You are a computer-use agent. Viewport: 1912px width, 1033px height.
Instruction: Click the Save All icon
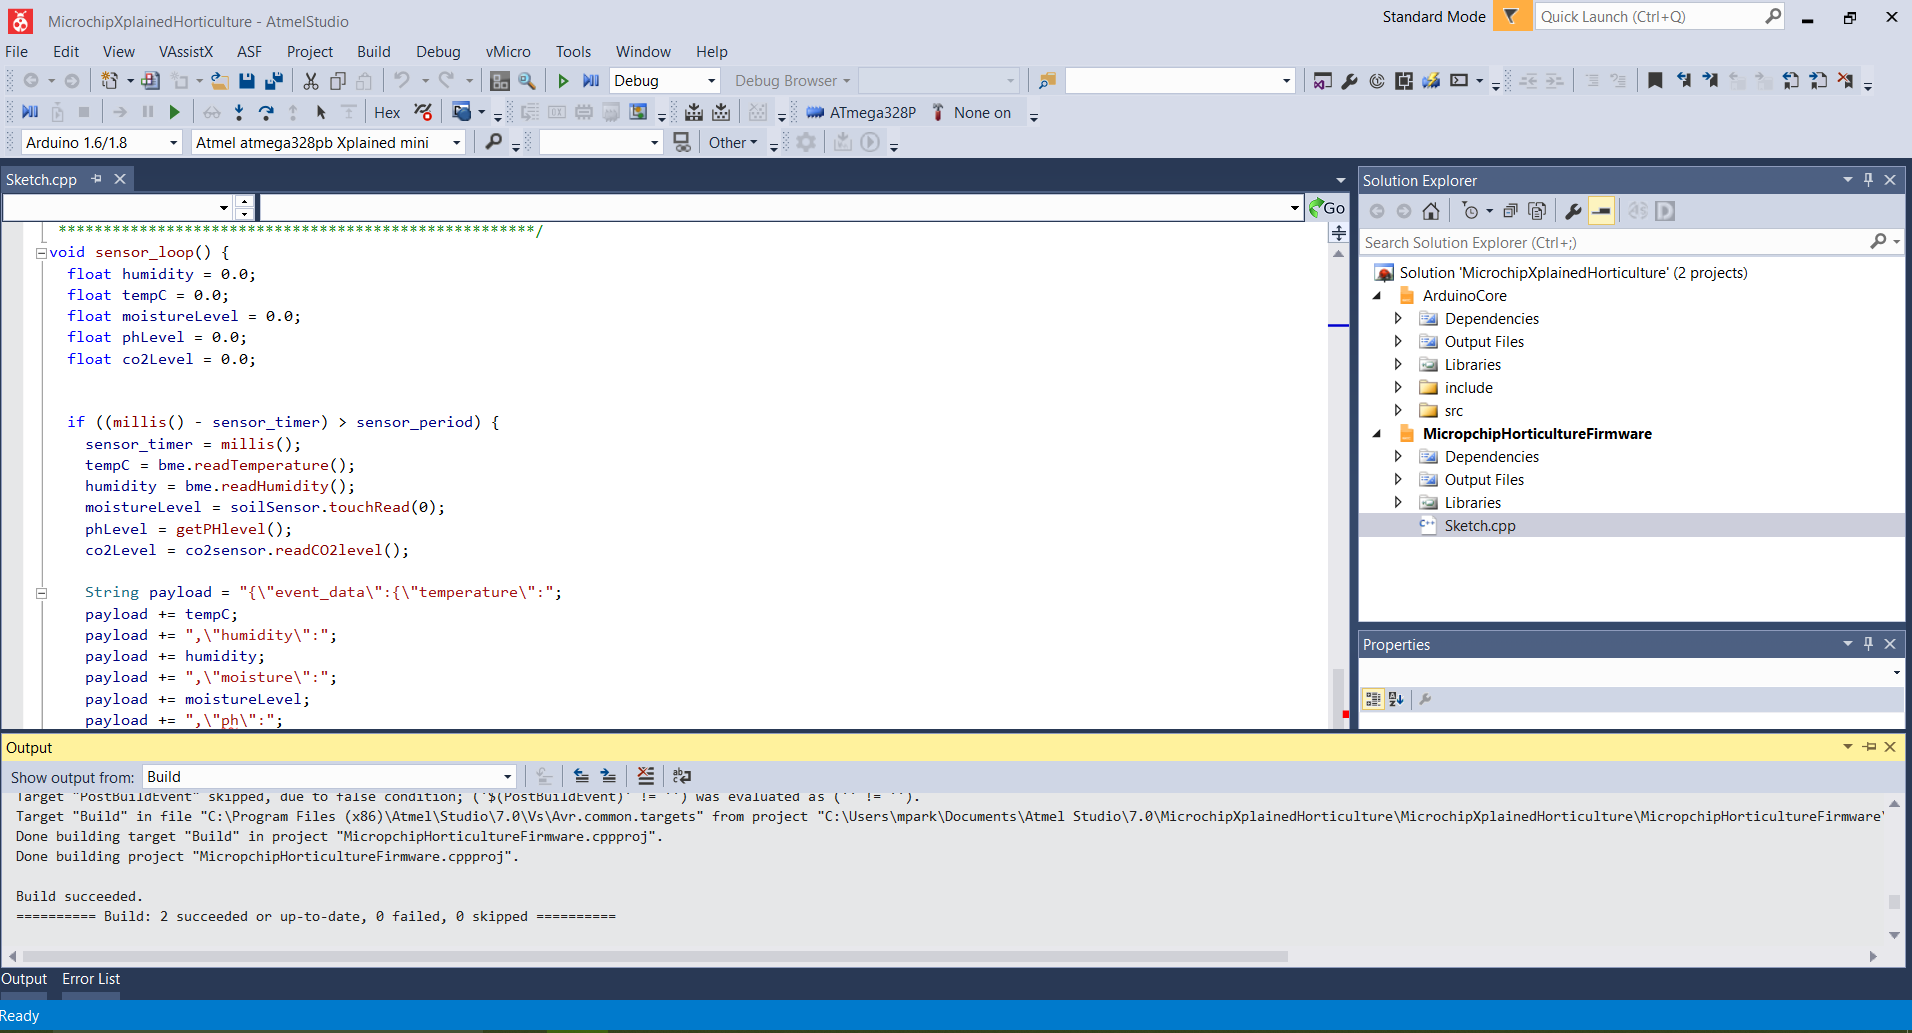(276, 81)
